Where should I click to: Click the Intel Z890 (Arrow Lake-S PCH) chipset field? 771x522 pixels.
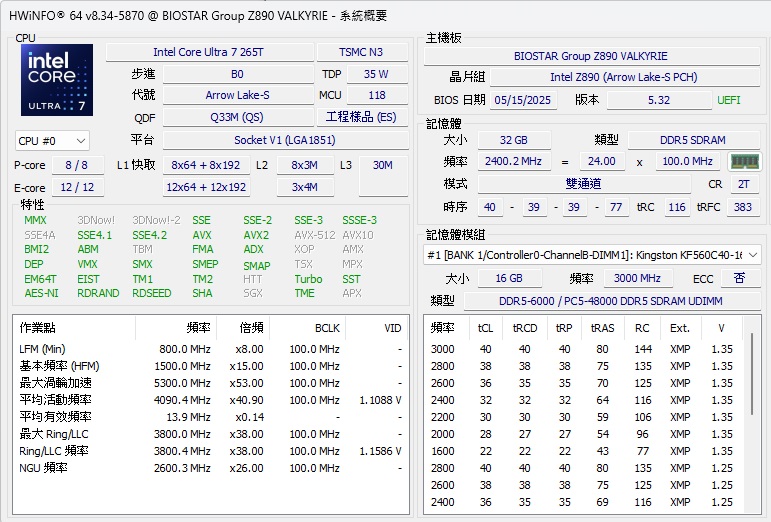[622, 77]
